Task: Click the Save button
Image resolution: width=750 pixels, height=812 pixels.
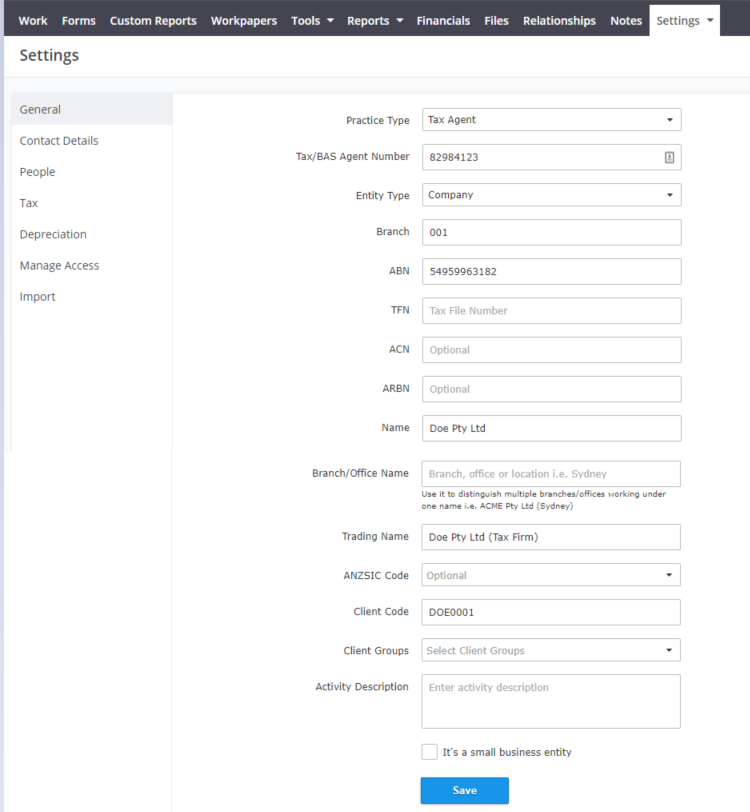Action: click(x=464, y=790)
